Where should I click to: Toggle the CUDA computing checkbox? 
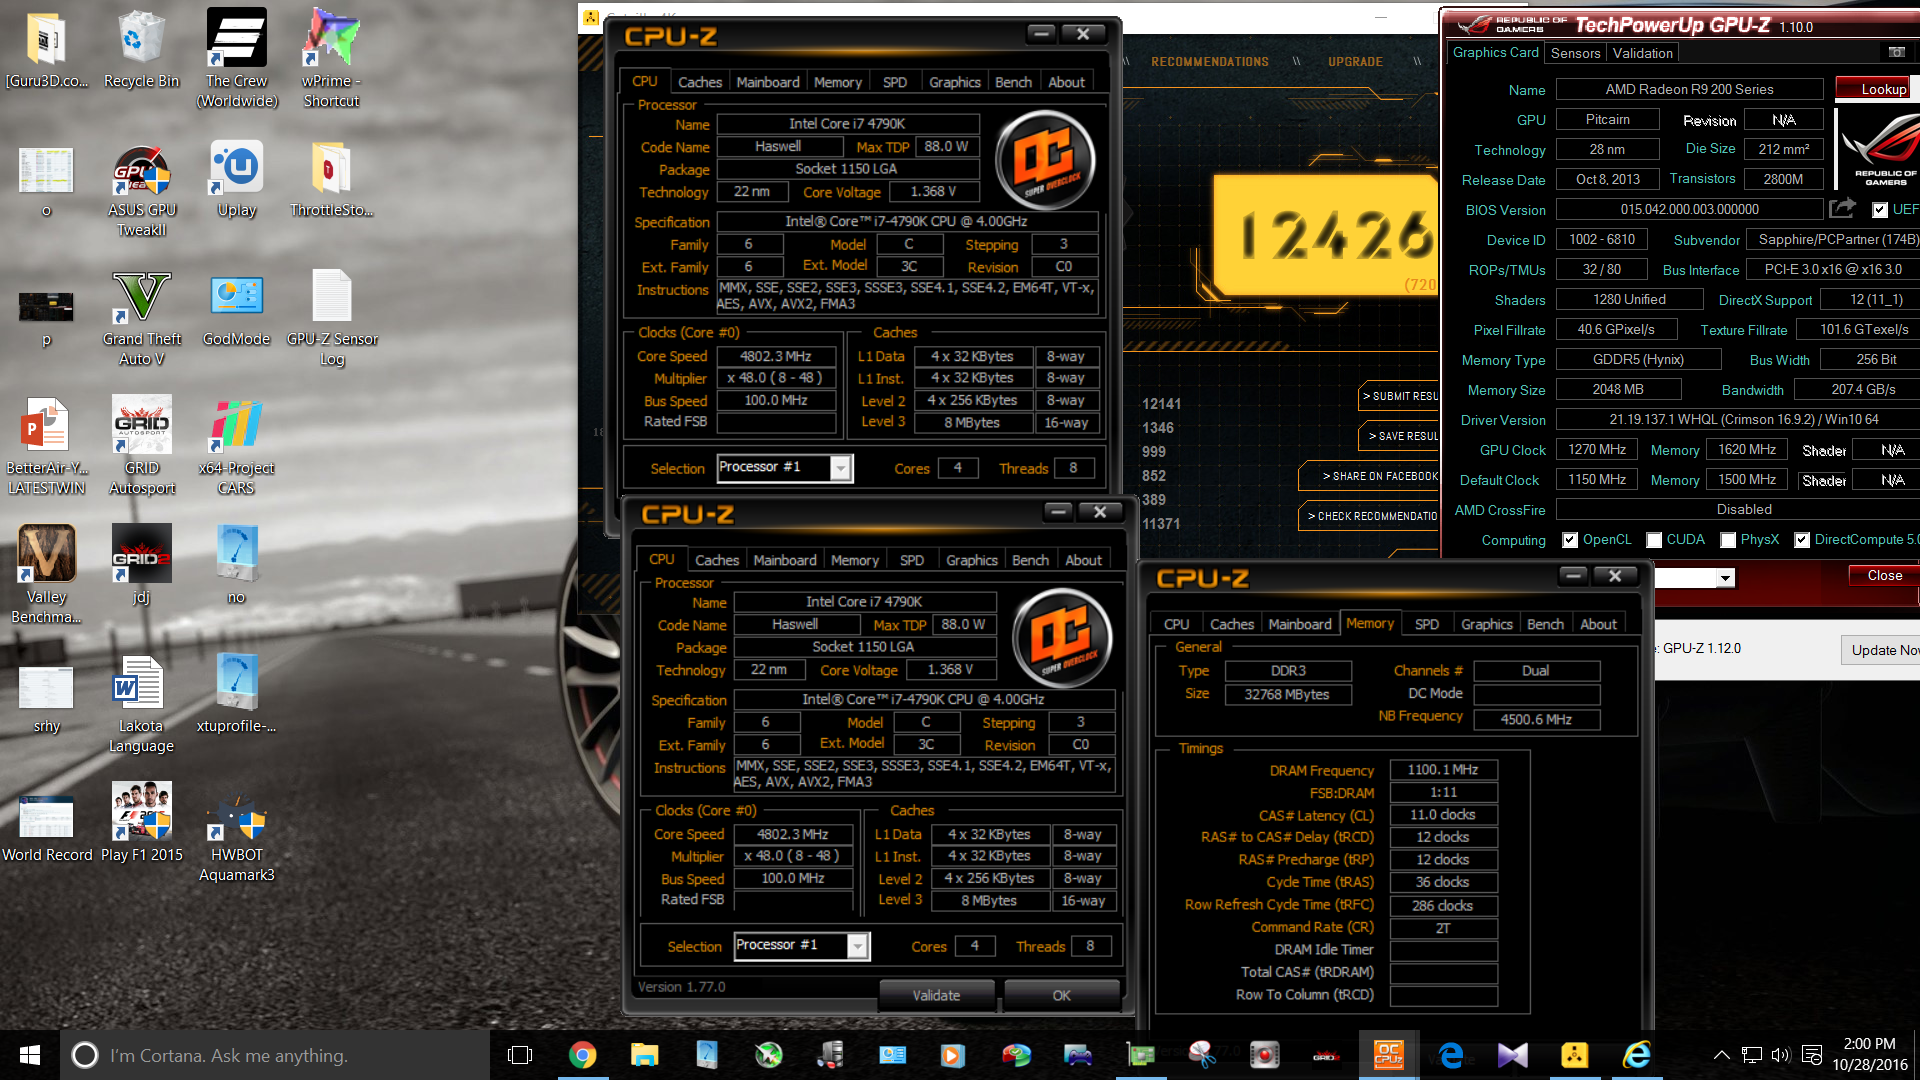[x=1654, y=540]
